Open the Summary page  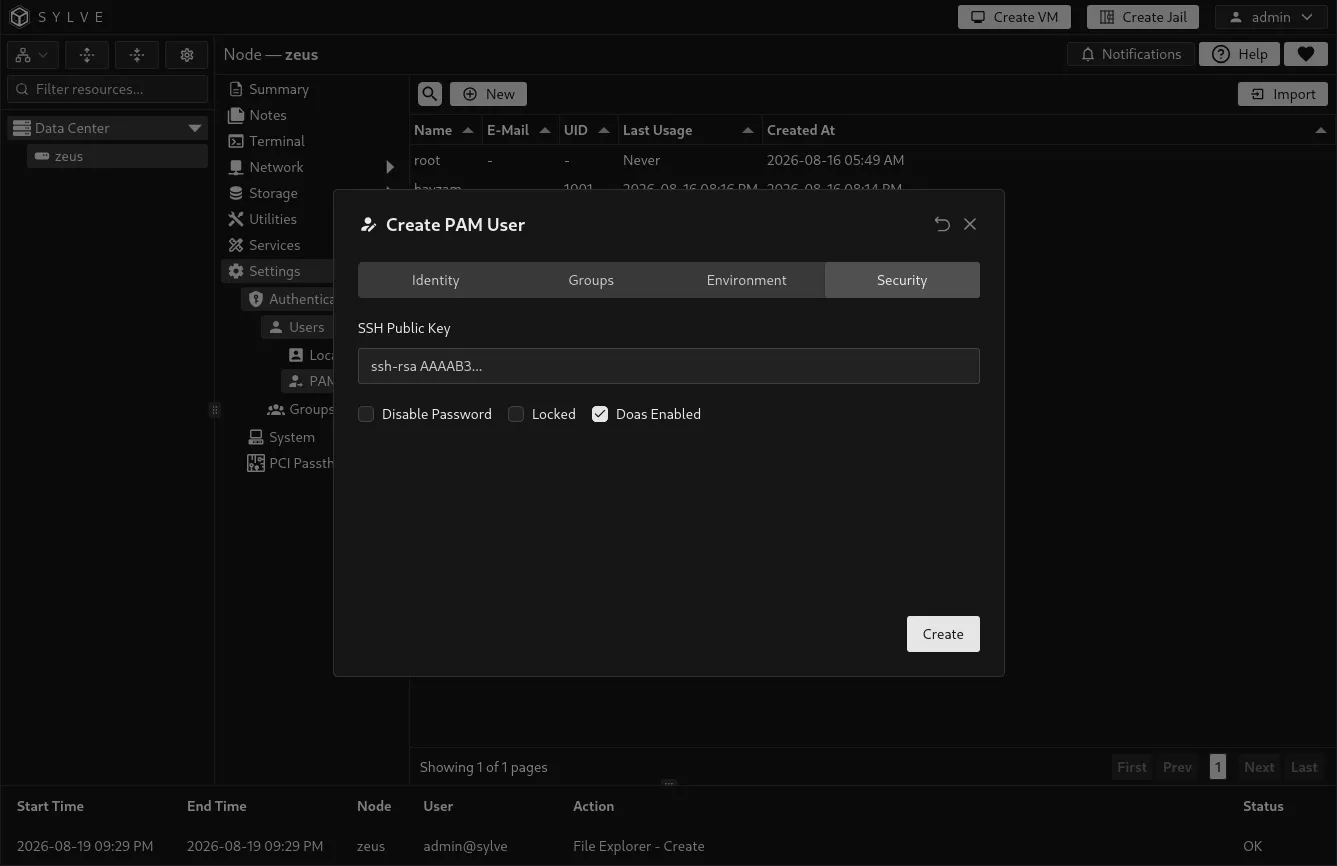tap(278, 89)
